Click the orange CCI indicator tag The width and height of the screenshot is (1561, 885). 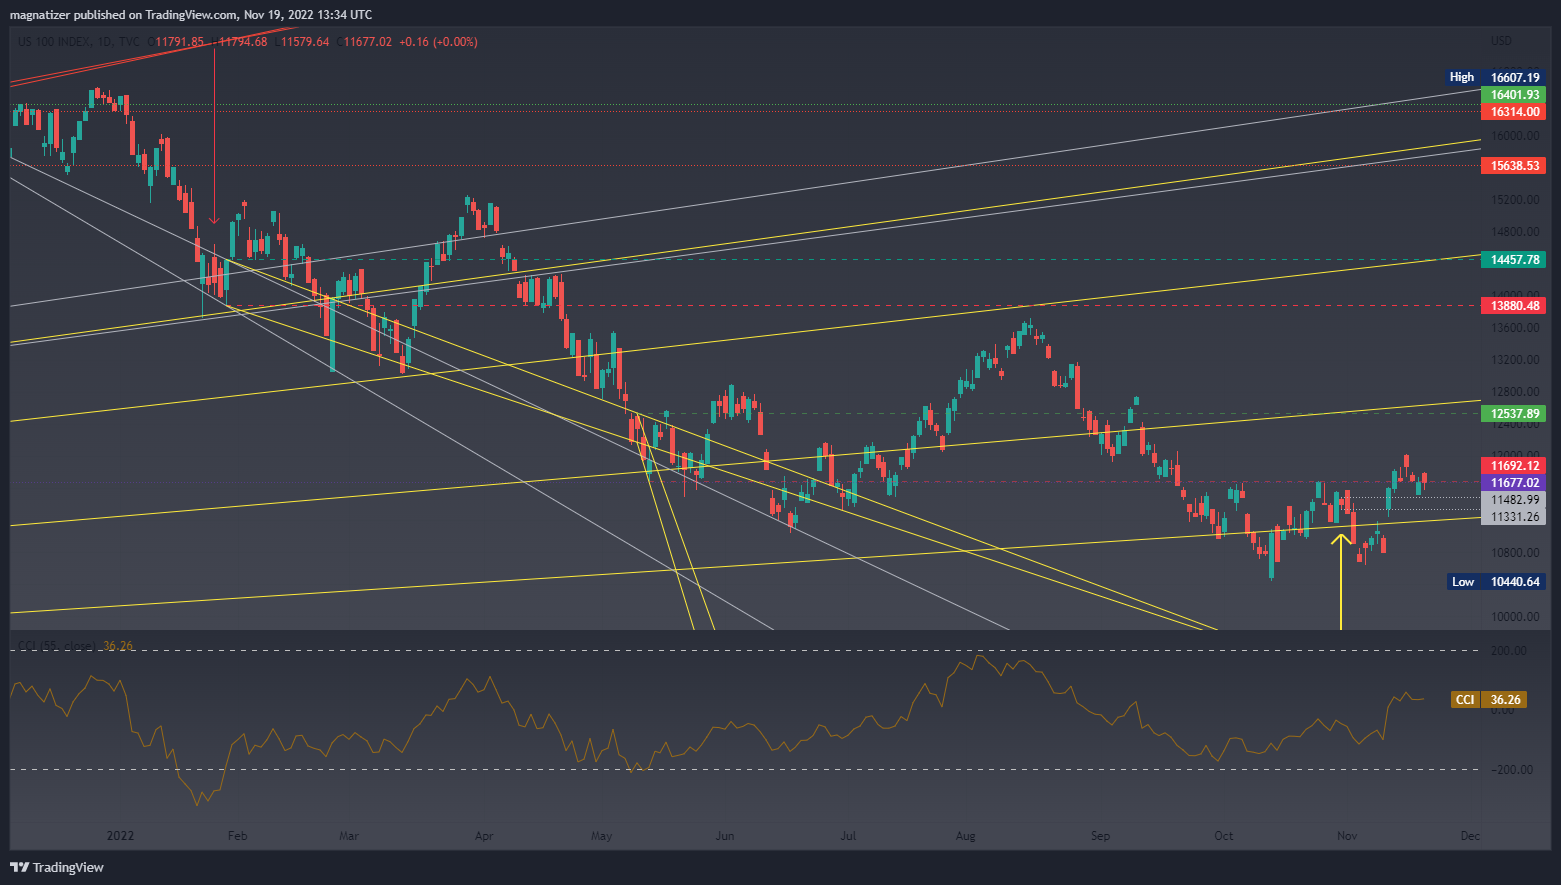click(1464, 699)
